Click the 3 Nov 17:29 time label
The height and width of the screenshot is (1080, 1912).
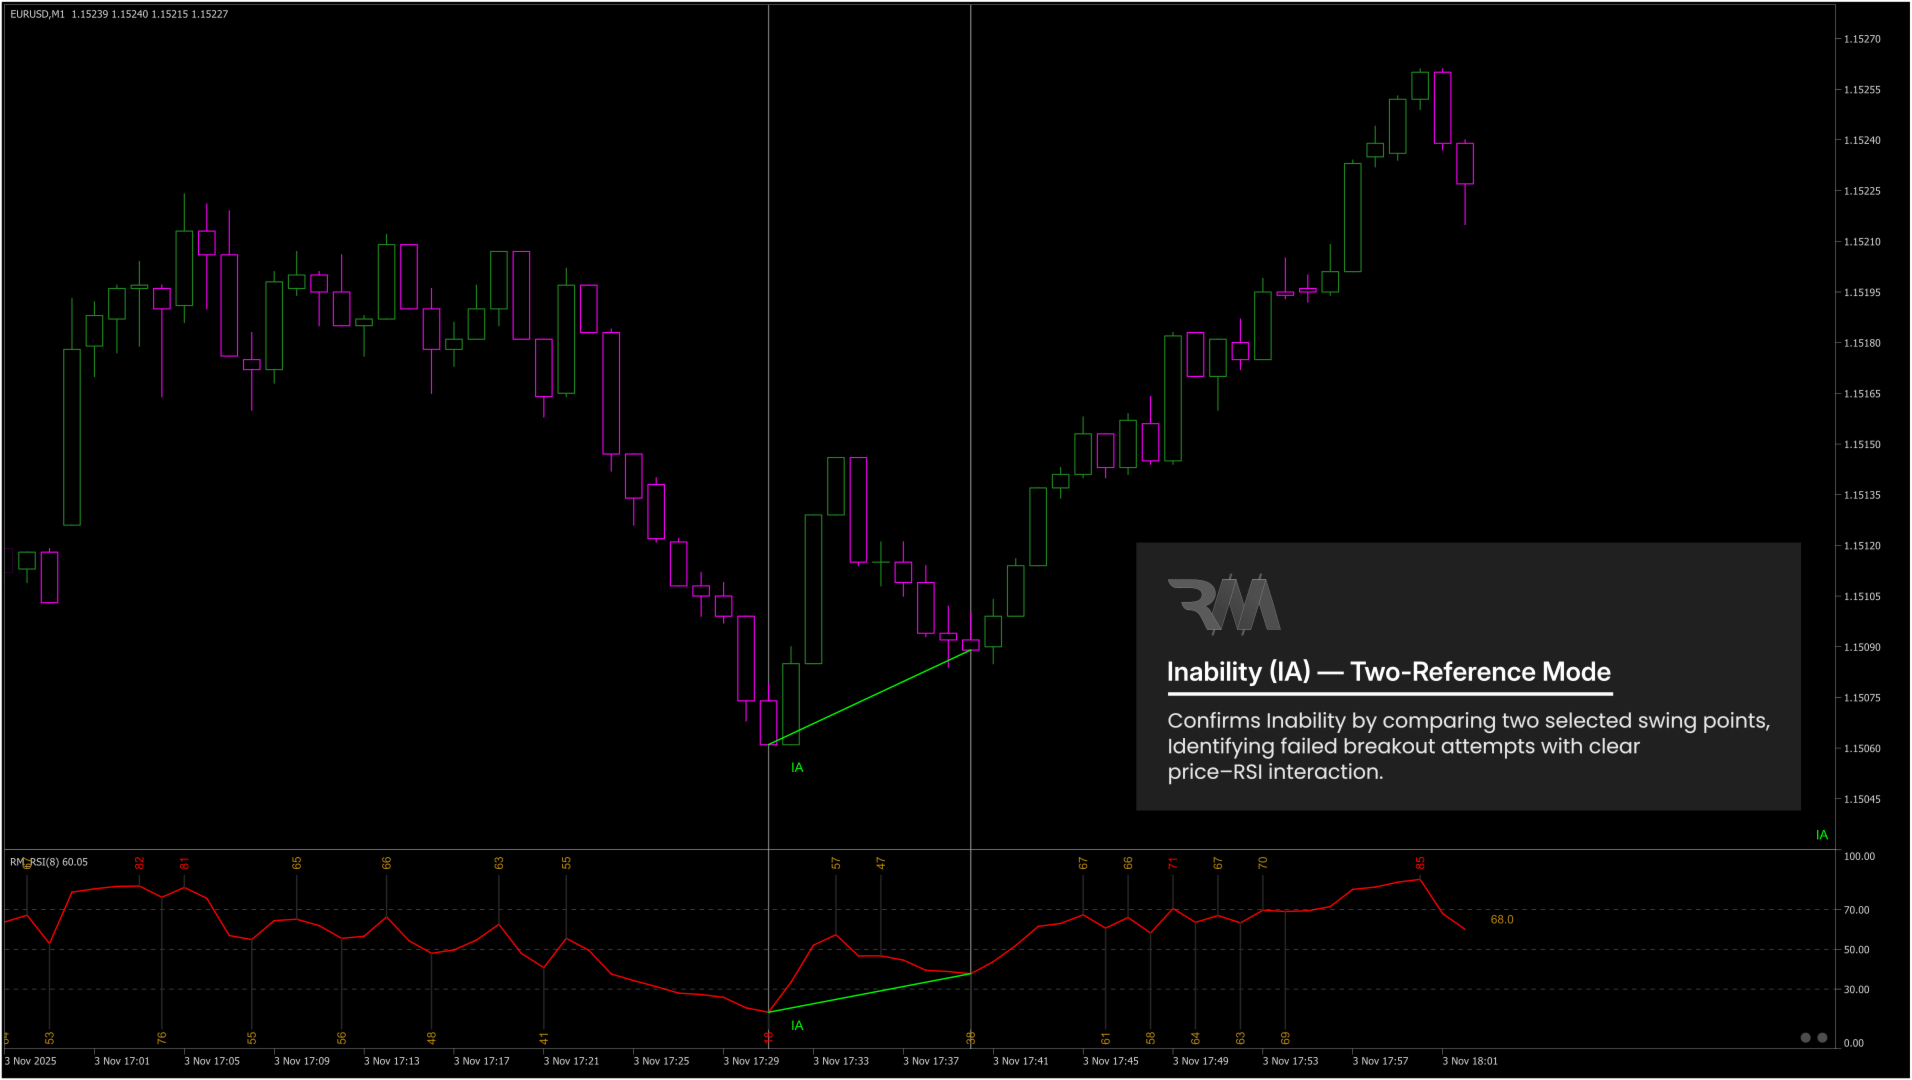[x=751, y=1061]
